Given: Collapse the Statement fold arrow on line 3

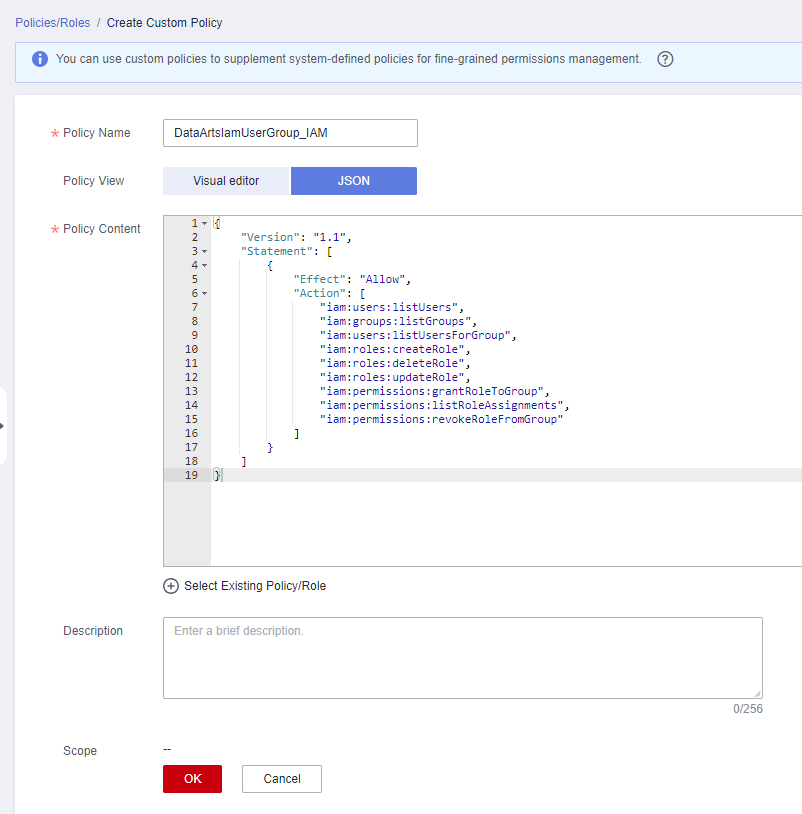Looking at the screenshot, I should click(205, 251).
